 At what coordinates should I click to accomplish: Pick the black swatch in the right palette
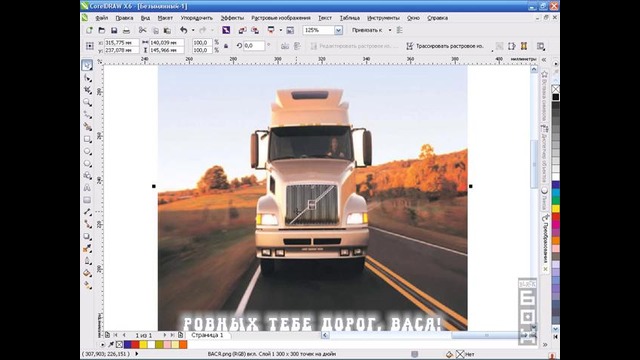(556, 97)
